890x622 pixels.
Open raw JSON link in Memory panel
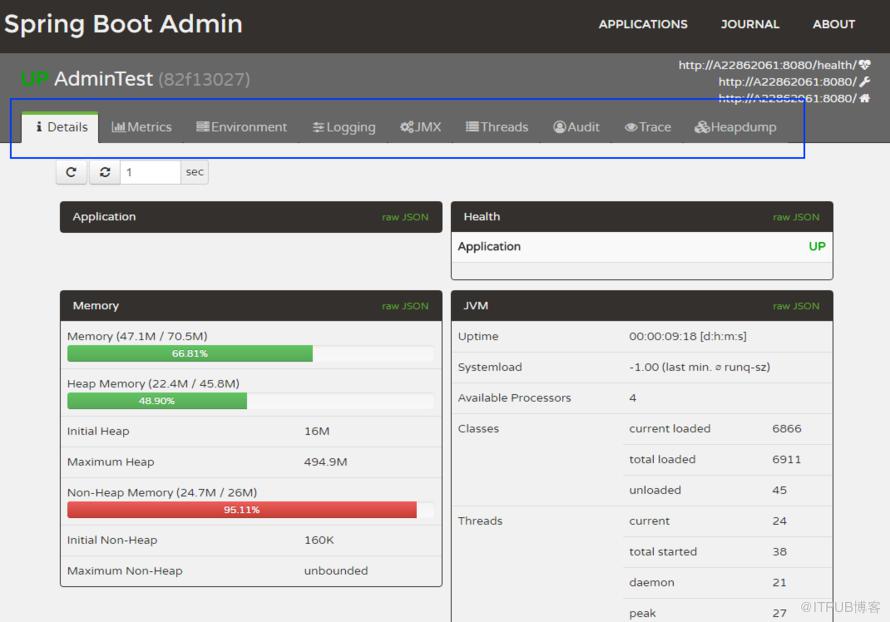405,306
